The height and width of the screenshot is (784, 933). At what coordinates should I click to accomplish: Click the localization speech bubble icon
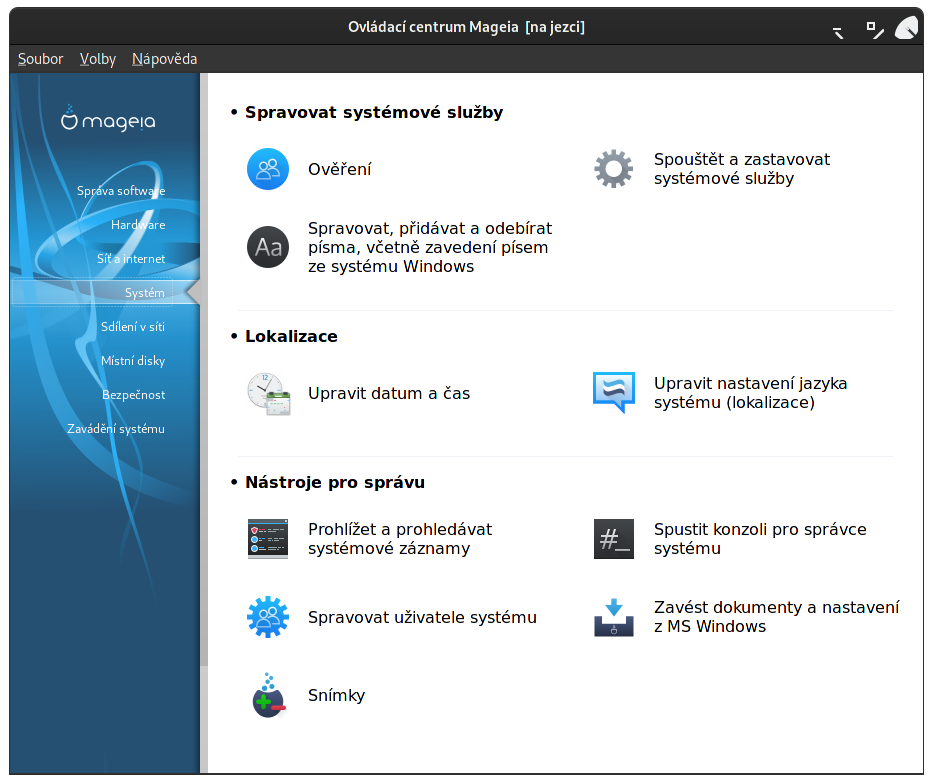click(x=613, y=390)
